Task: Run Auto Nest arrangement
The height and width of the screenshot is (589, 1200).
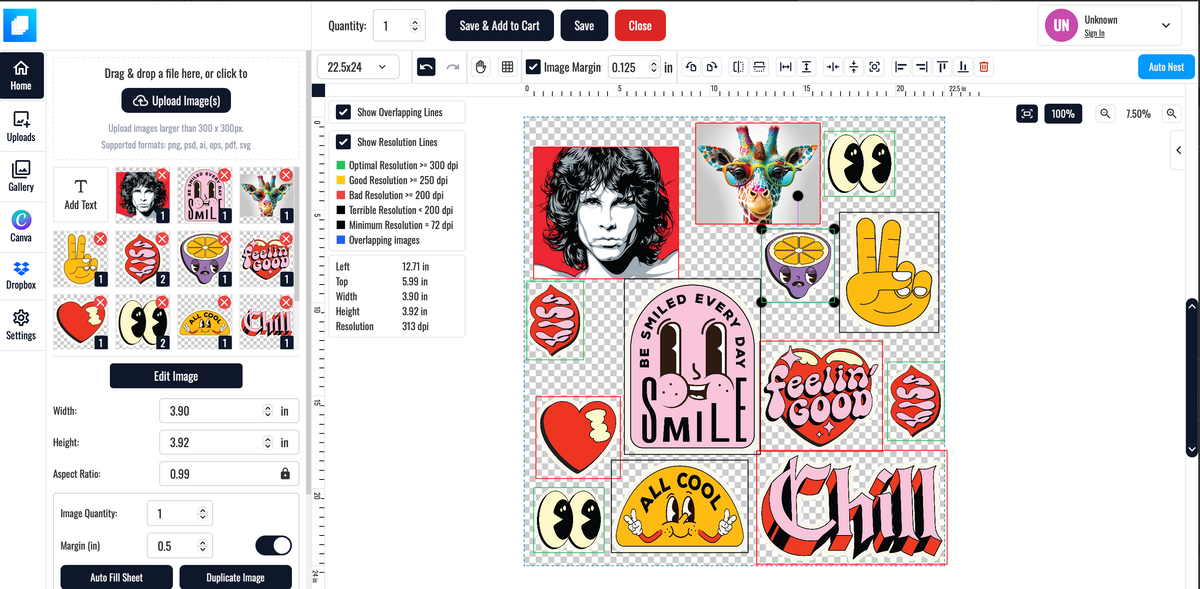Action: (x=1166, y=67)
